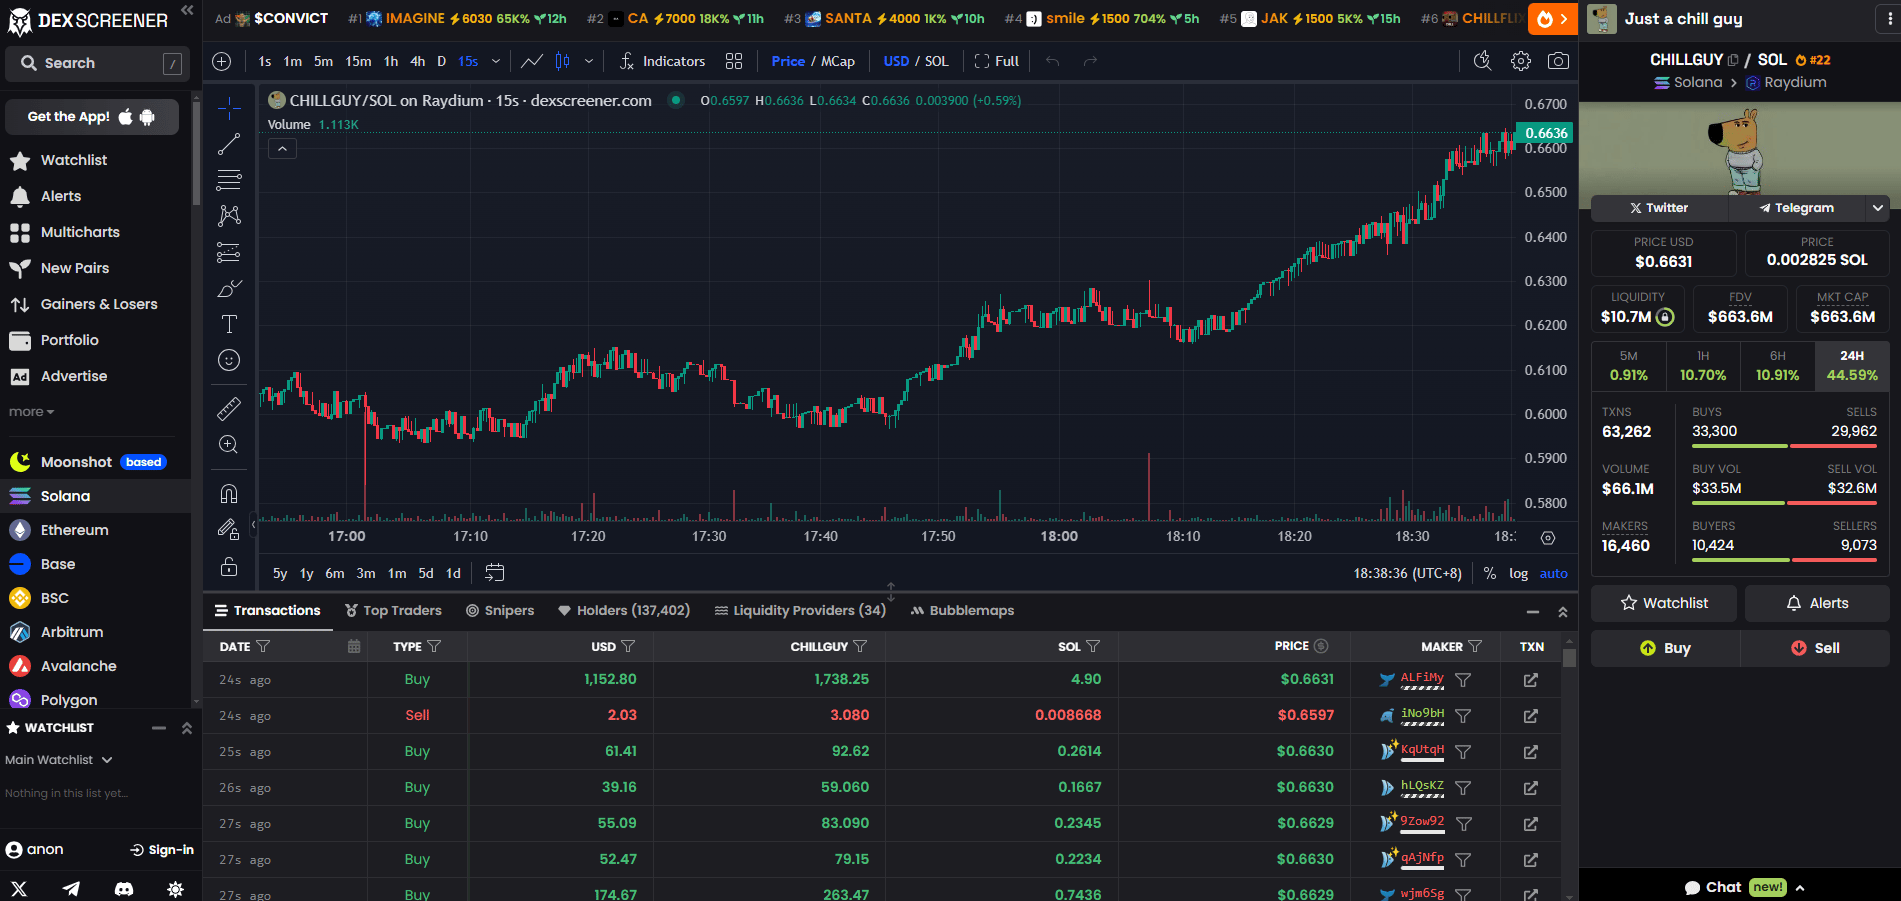Expand the more sidebar menu
This screenshot has width=1901, height=901.
(32, 412)
